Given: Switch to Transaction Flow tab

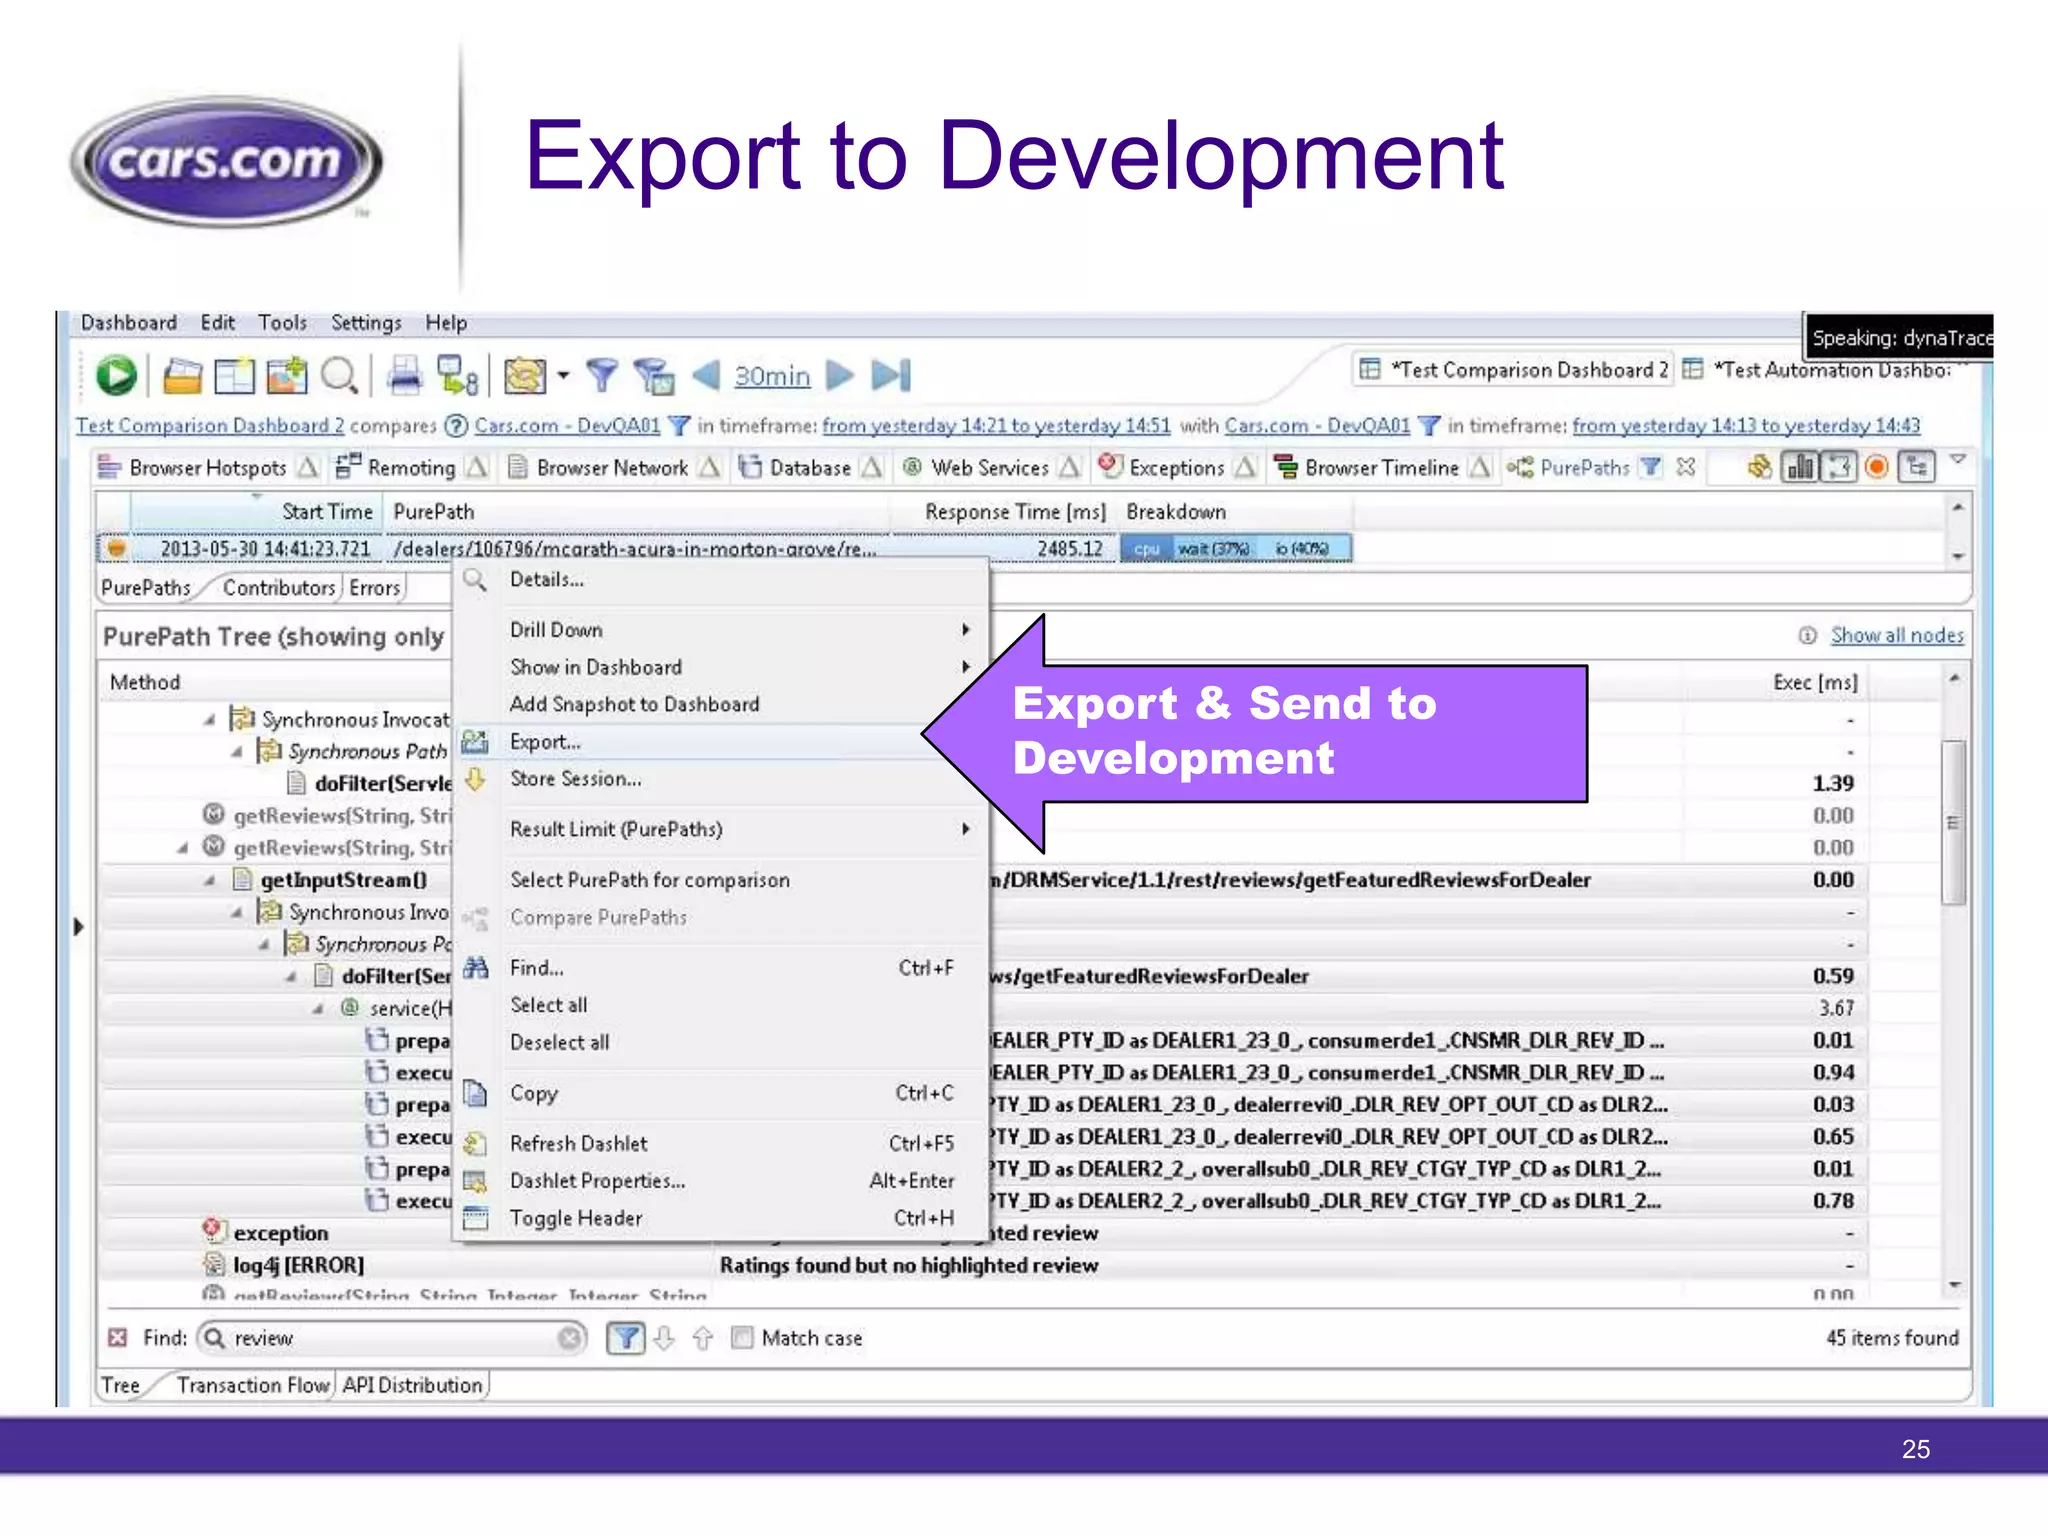Looking at the screenshot, I should pos(253,1386).
